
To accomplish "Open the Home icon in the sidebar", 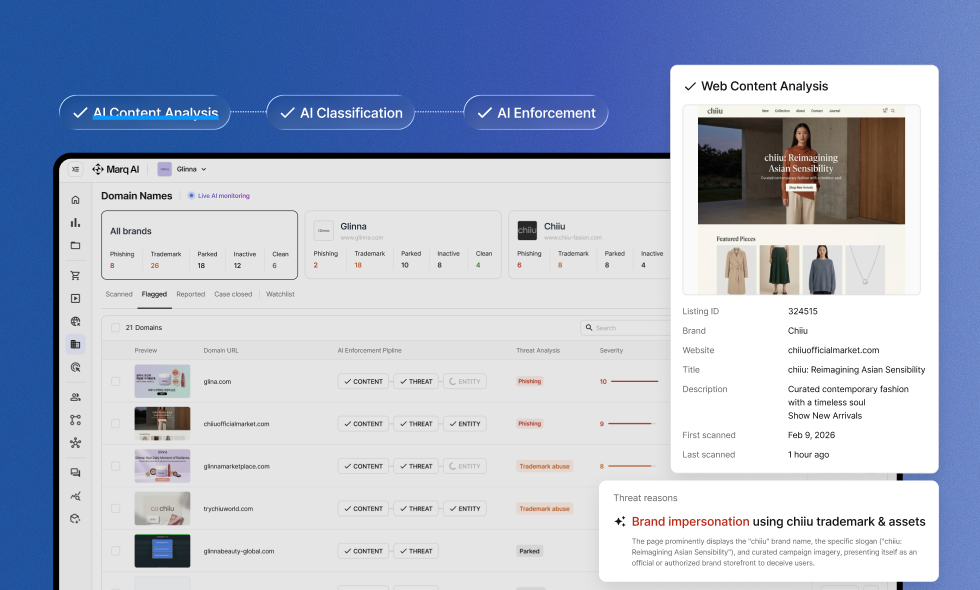I will (x=76, y=200).
